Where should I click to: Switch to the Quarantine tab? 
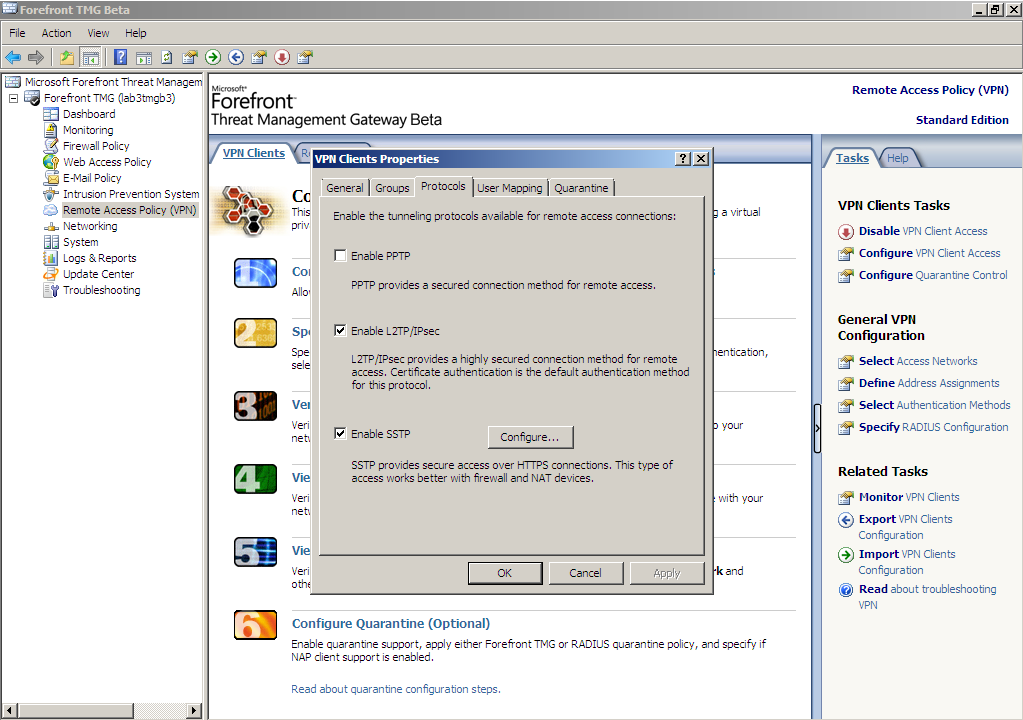pyautogui.click(x=581, y=188)
